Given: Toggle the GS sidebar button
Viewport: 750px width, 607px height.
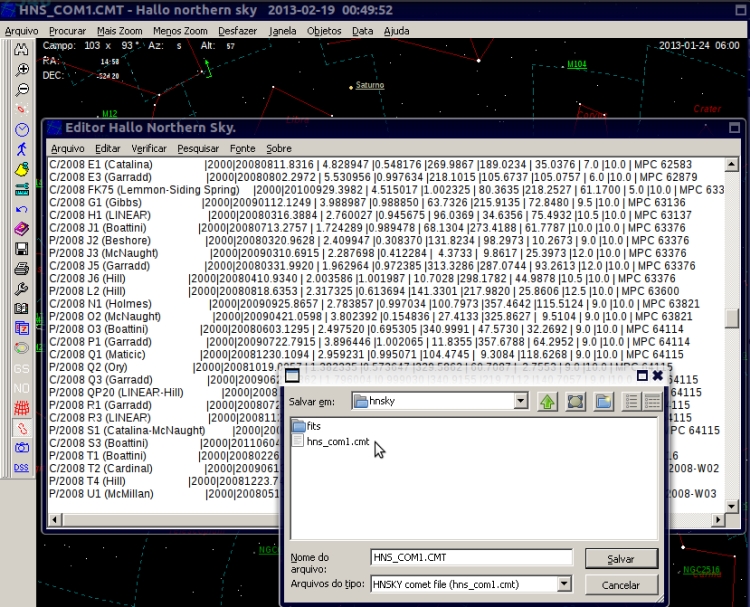Looking at the screenshot, I should [x=22, y=368].
